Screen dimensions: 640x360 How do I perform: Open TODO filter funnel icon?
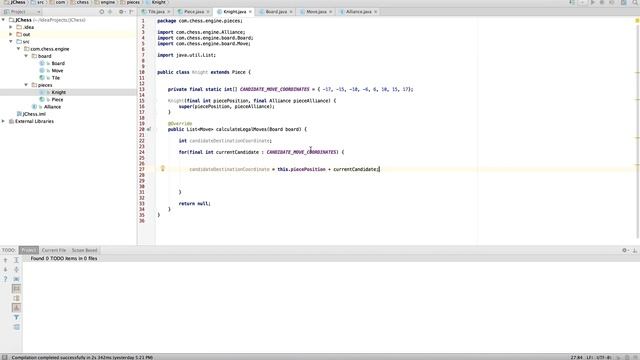click(x=16, y=318)
